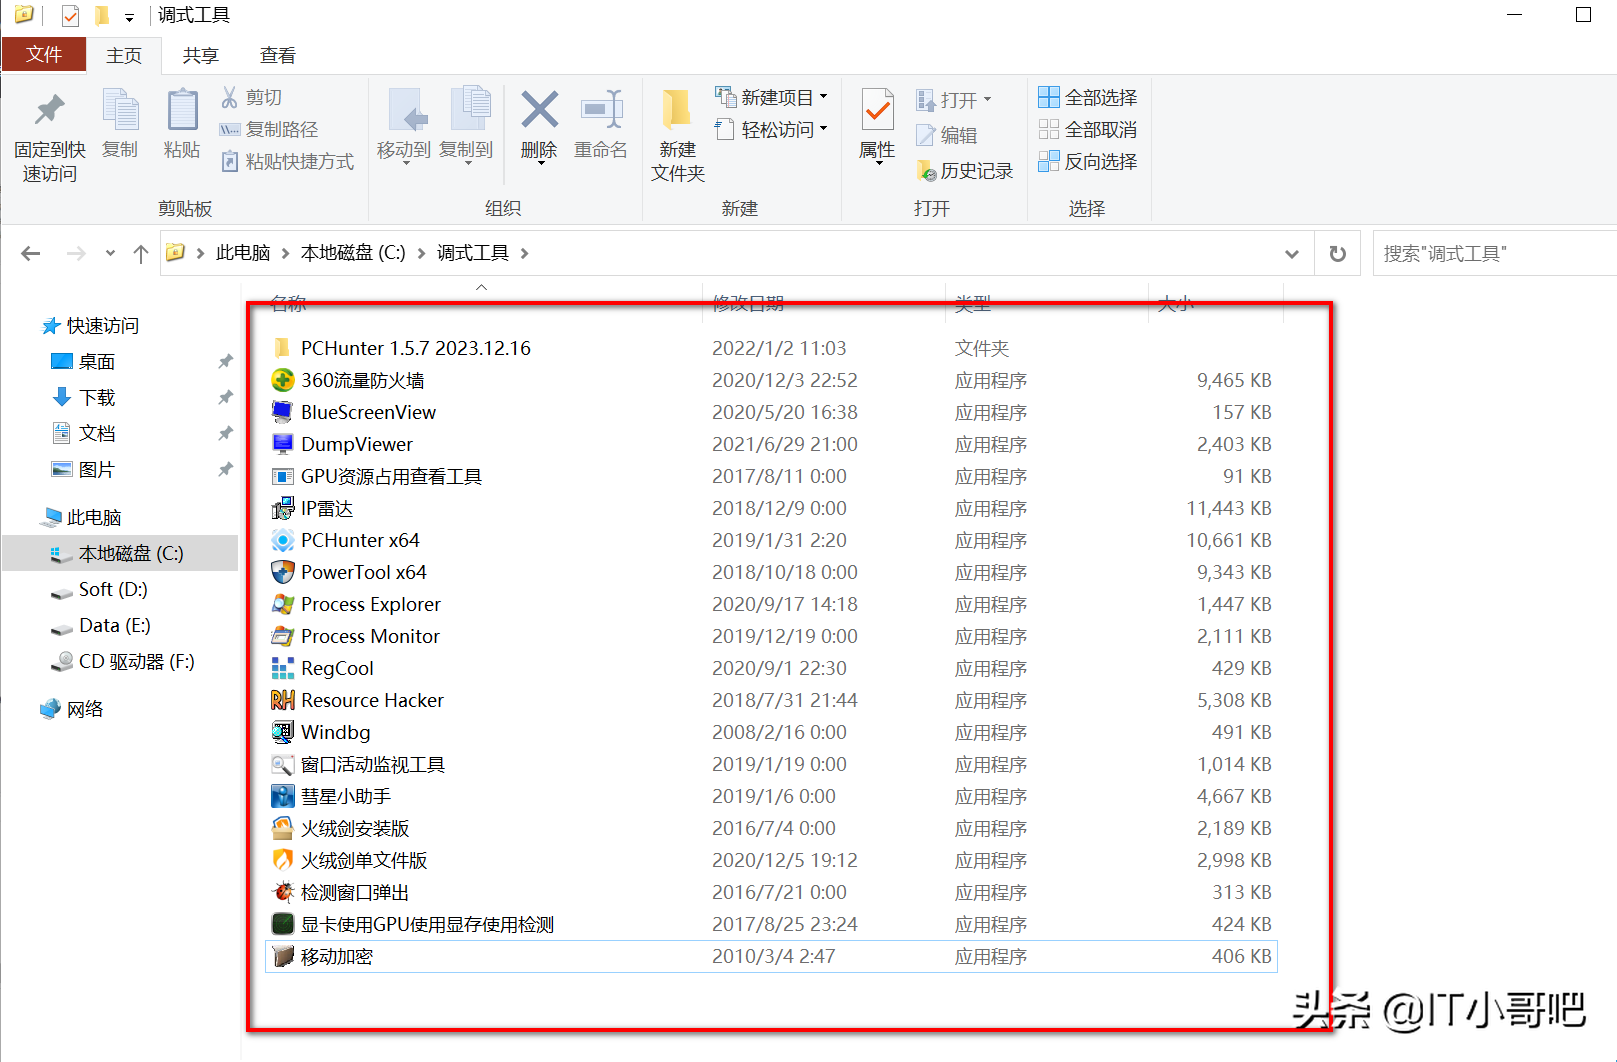
Task: Open the 打开 button's dropdown arrow
Action: click(986, 99)
